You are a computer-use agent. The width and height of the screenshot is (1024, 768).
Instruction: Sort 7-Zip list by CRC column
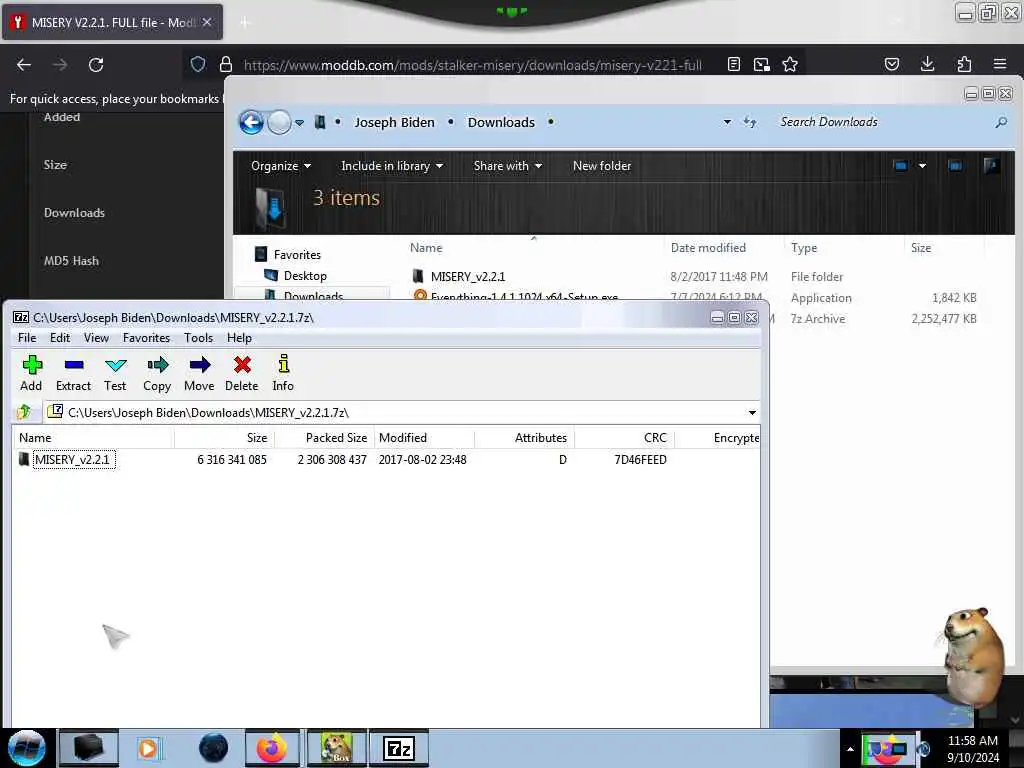pos(624,438)
